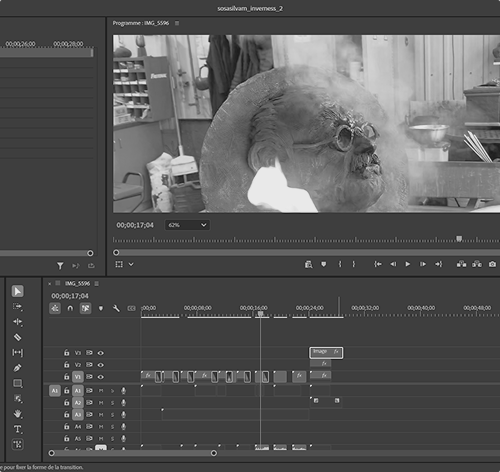Select the Type tool
Image resolution: width=500 pixels, height=472 pixels.
pyautogui.click(x=18, y=429)
